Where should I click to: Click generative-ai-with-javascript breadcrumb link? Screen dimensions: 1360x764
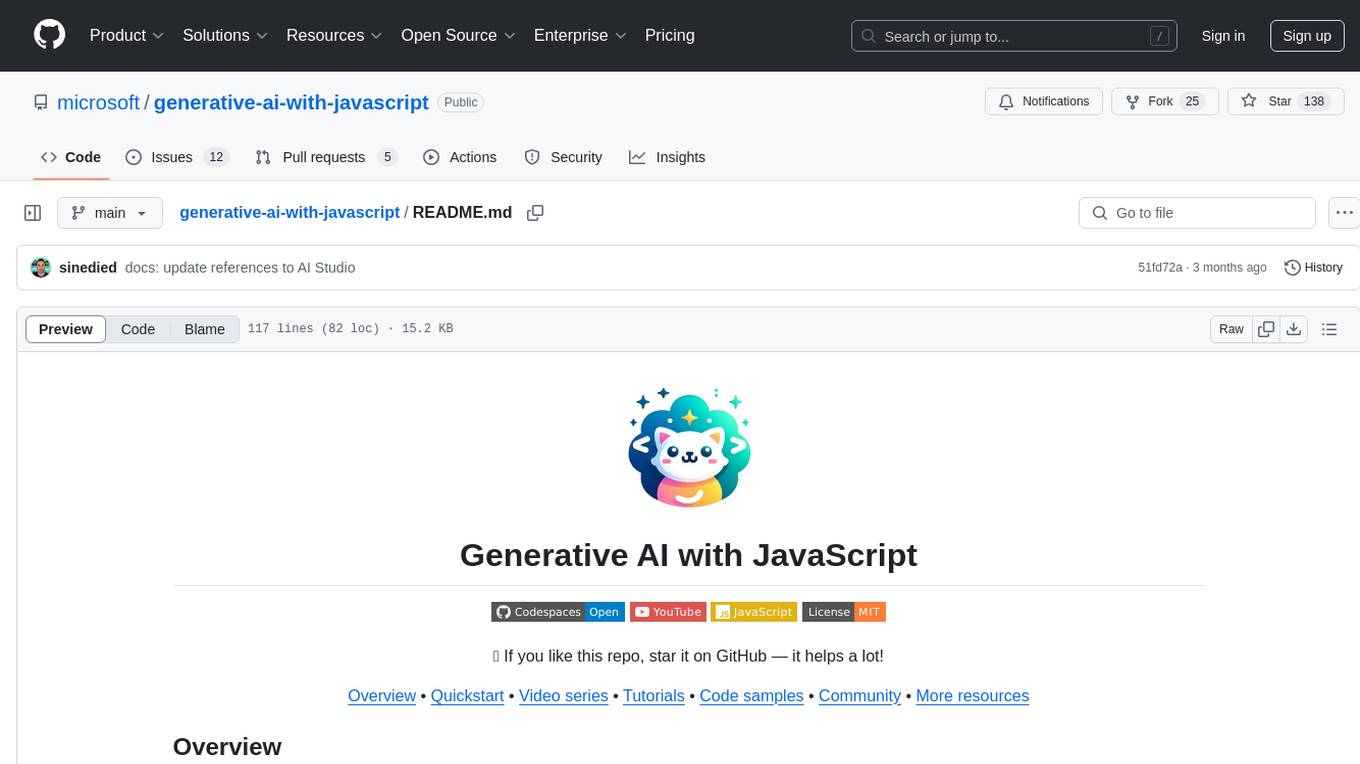(290, 213)
